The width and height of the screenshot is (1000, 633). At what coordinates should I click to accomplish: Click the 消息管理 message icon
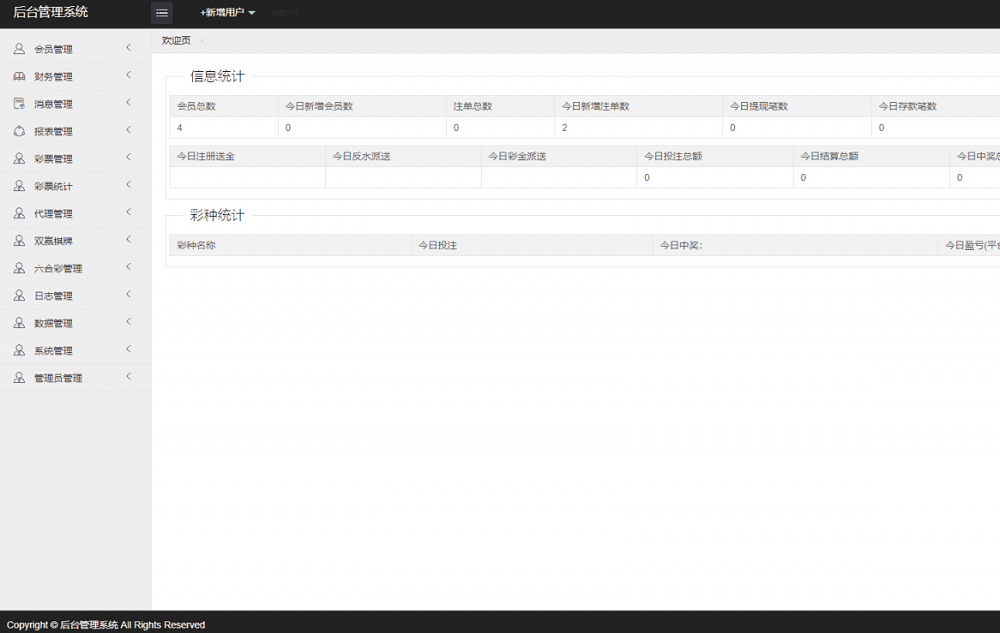pyautogui.click(x=17, y=103)
